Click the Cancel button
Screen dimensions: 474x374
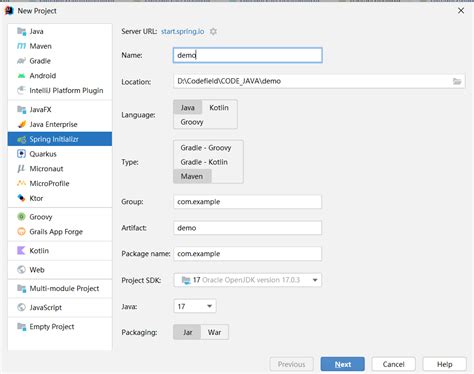click(x=393, y=364)
